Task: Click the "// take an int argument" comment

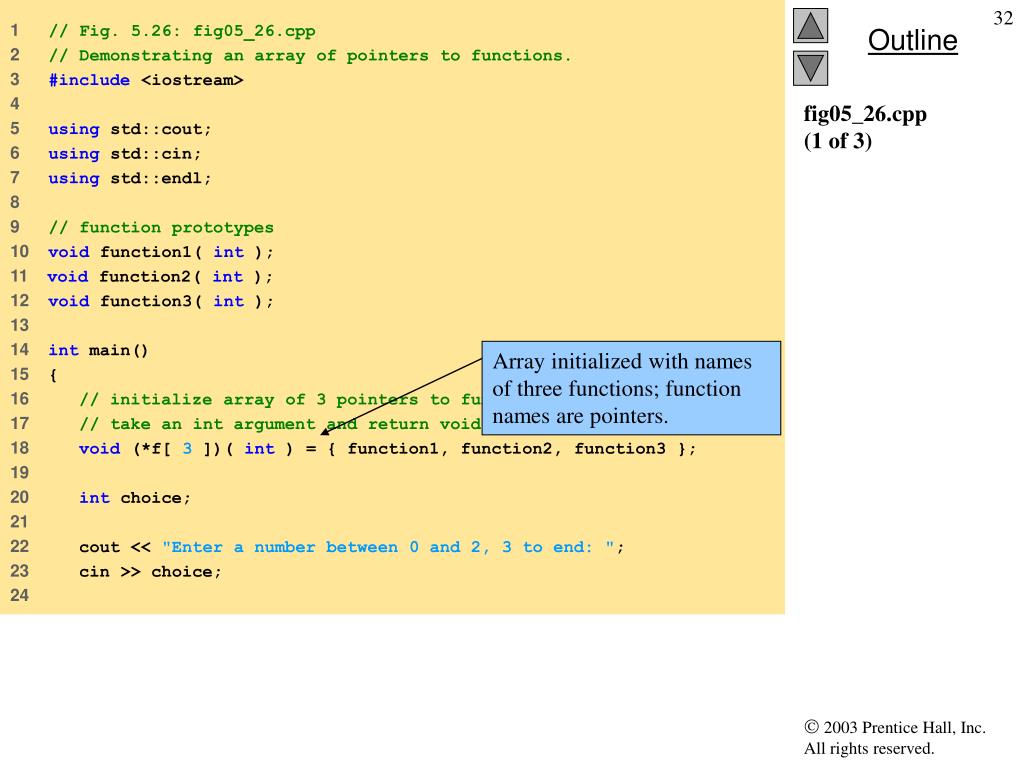Action: click(197, 424)
